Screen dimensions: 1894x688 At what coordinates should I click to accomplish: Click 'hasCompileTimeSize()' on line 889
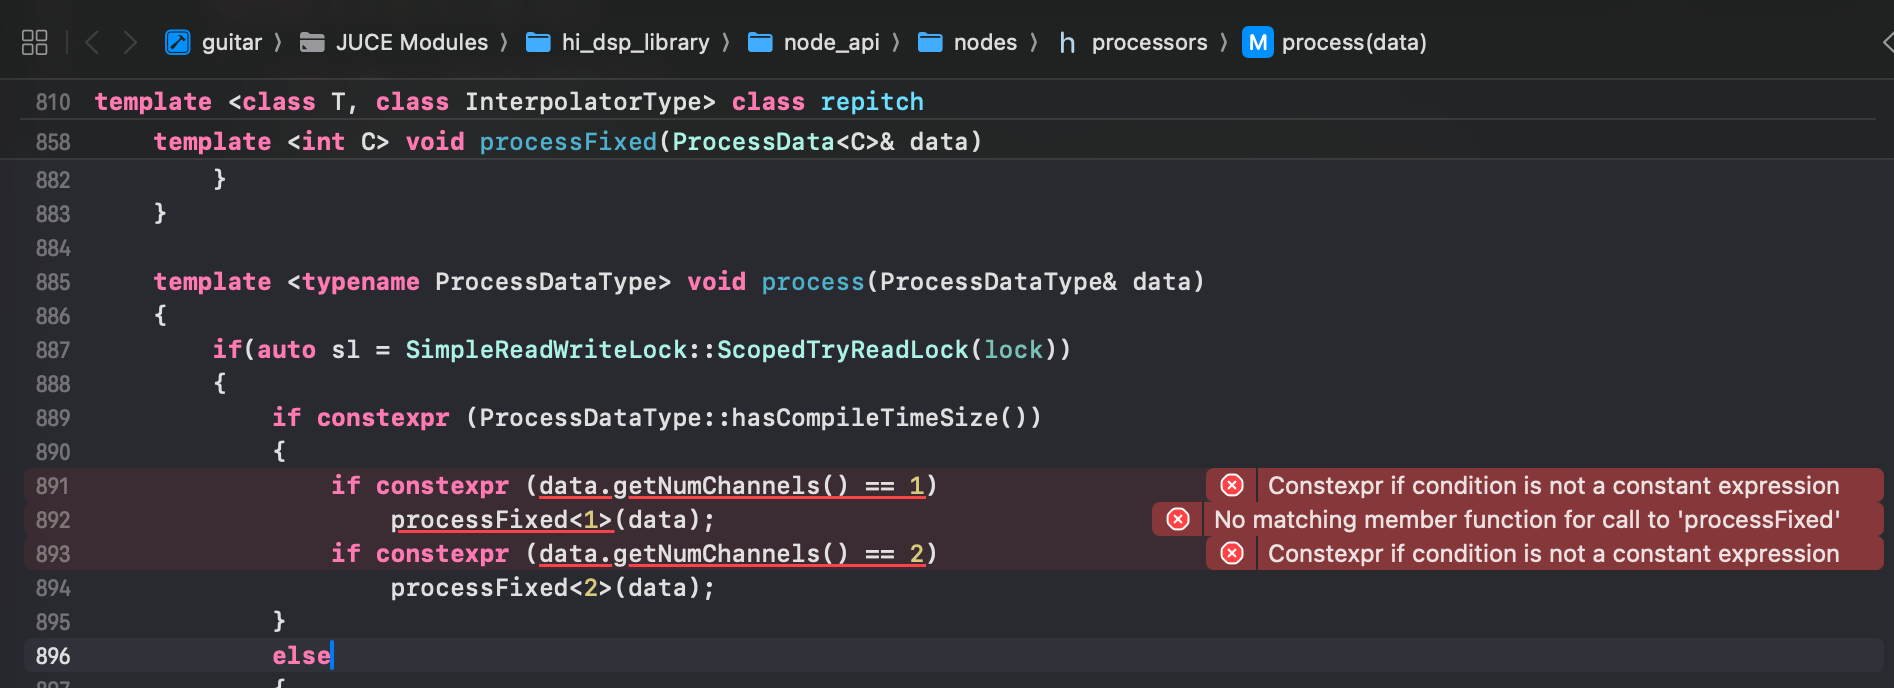point(878,418)
